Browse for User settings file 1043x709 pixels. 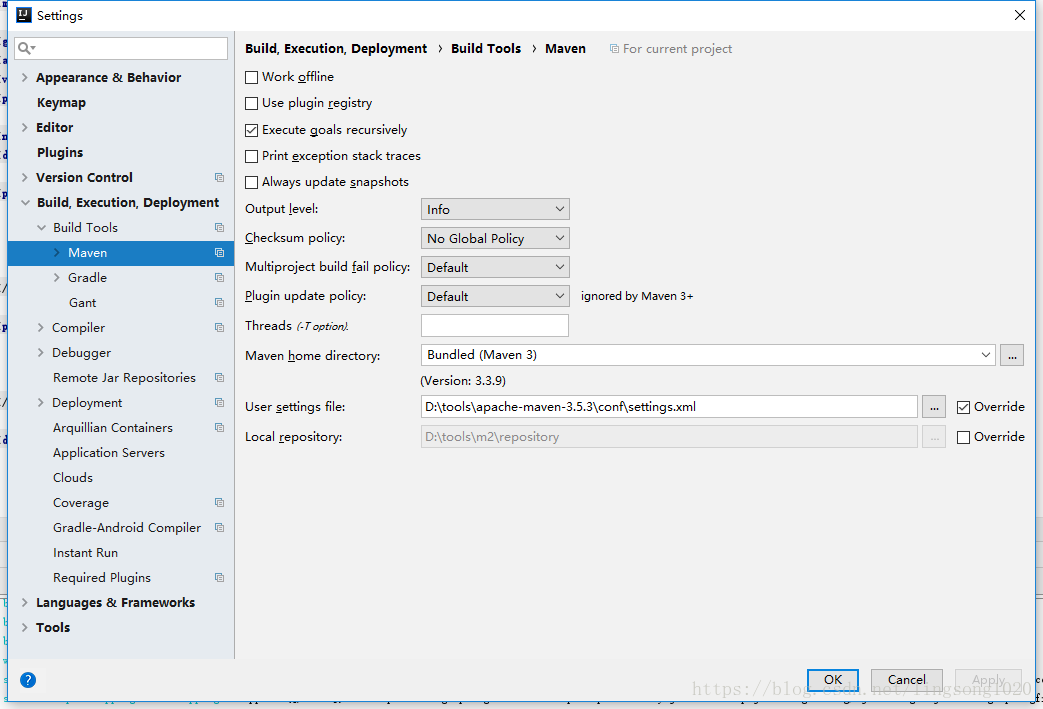coord(934,407)
